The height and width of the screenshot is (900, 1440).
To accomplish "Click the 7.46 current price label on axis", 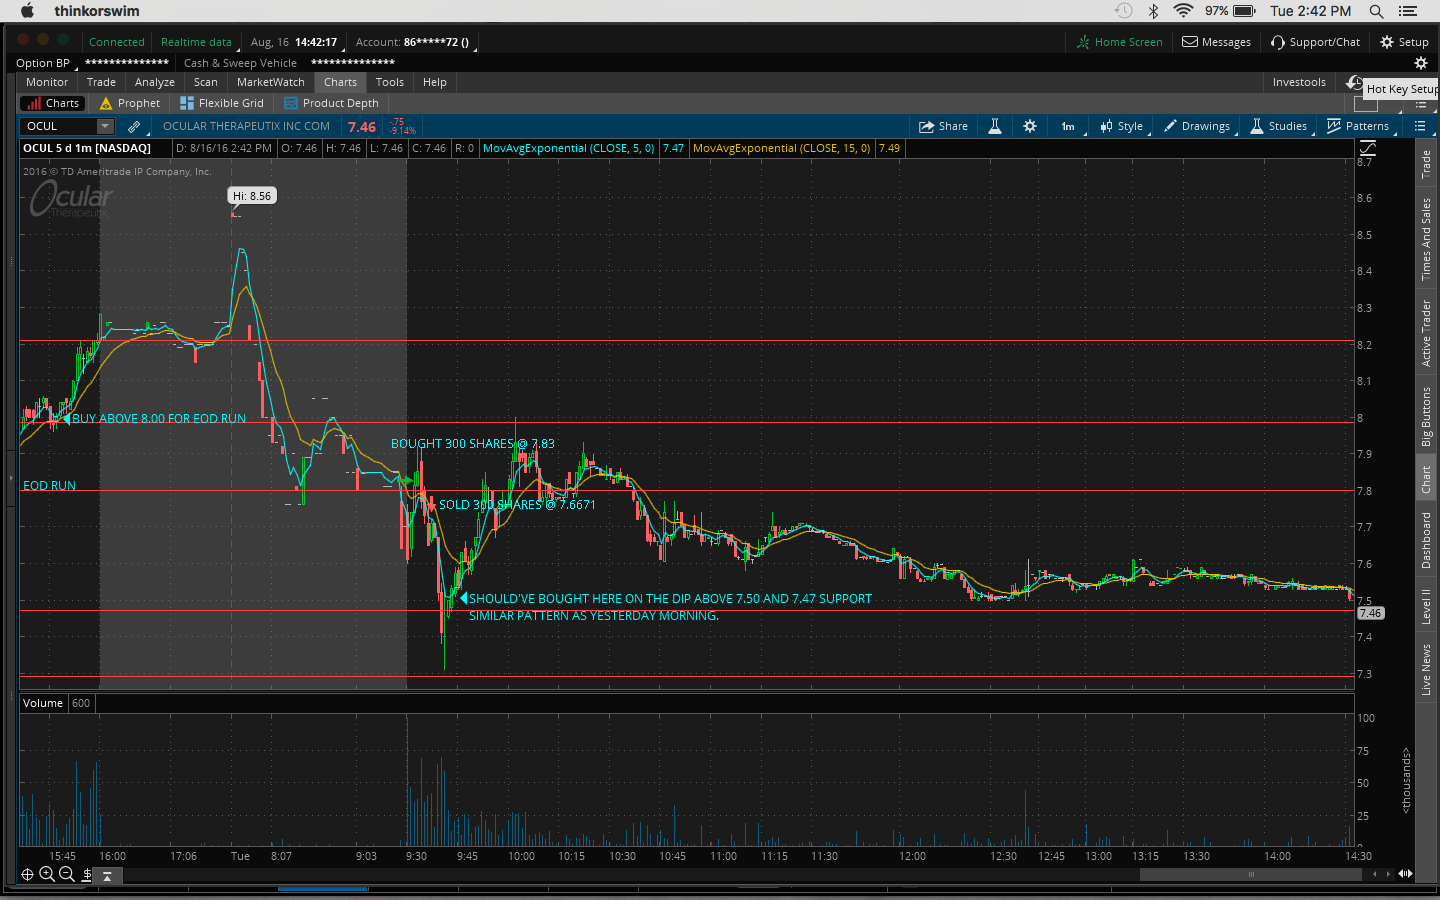I will [x=1370, y=613].
